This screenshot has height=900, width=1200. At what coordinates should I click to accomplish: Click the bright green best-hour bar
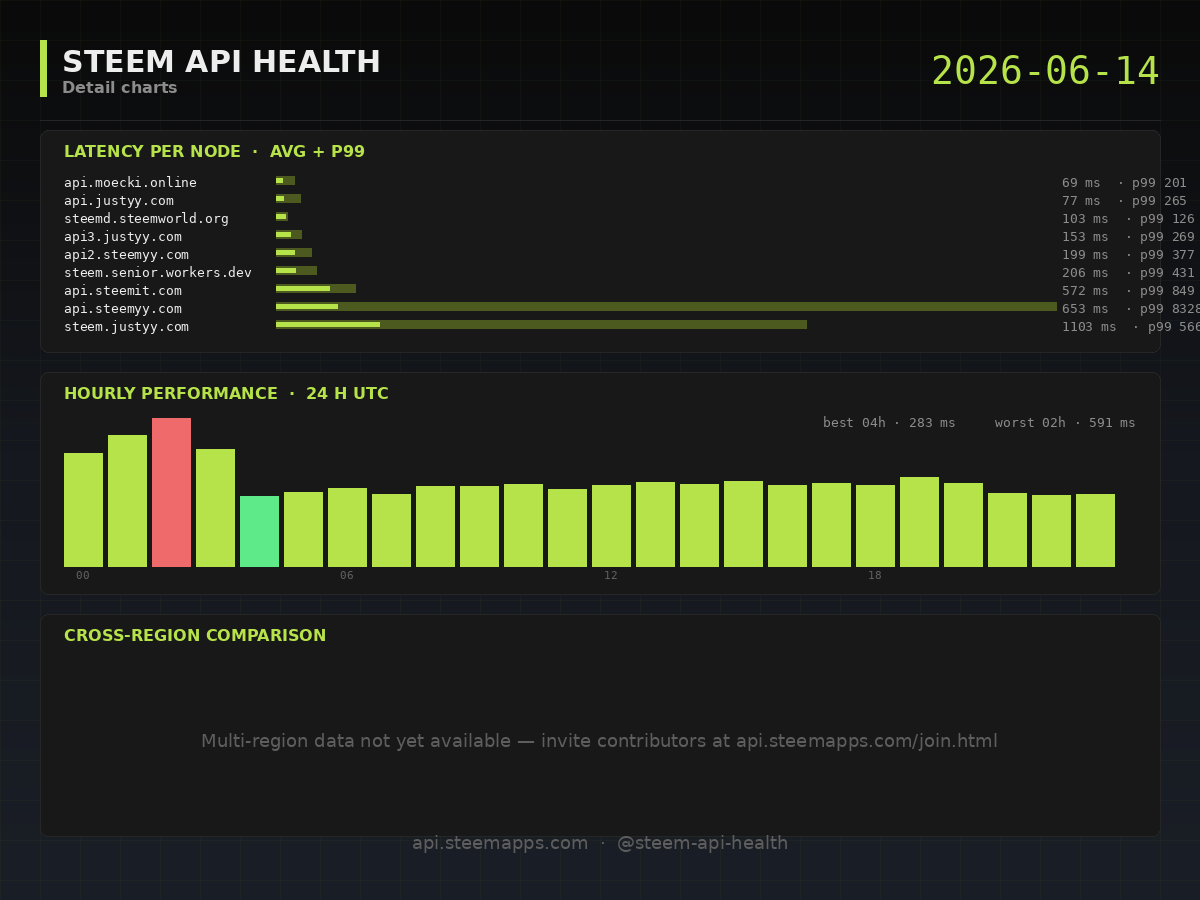(259, 532)
